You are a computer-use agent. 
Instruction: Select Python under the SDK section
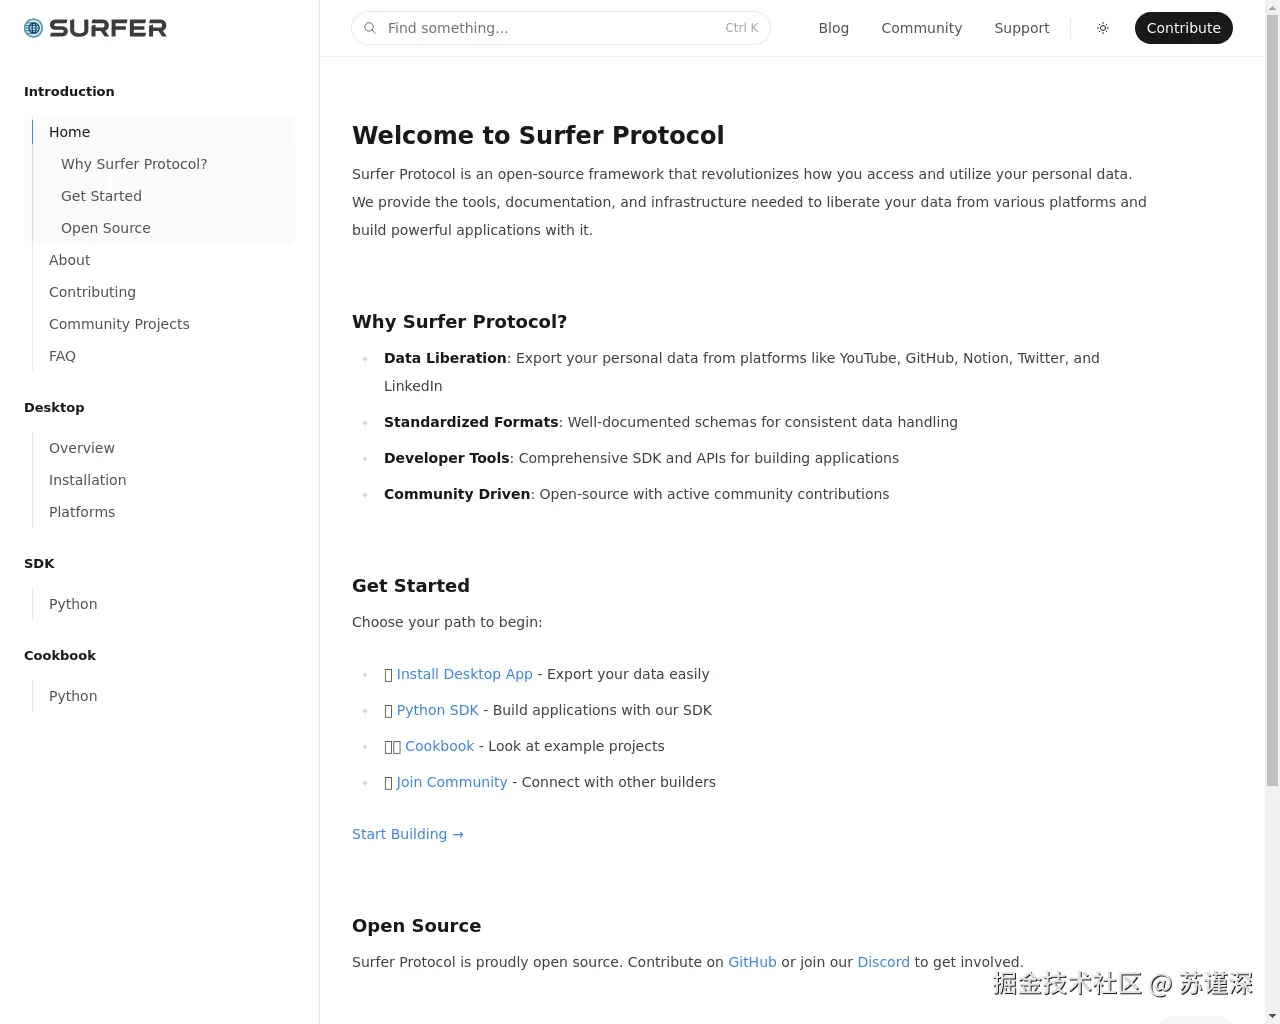pos(73,604)
